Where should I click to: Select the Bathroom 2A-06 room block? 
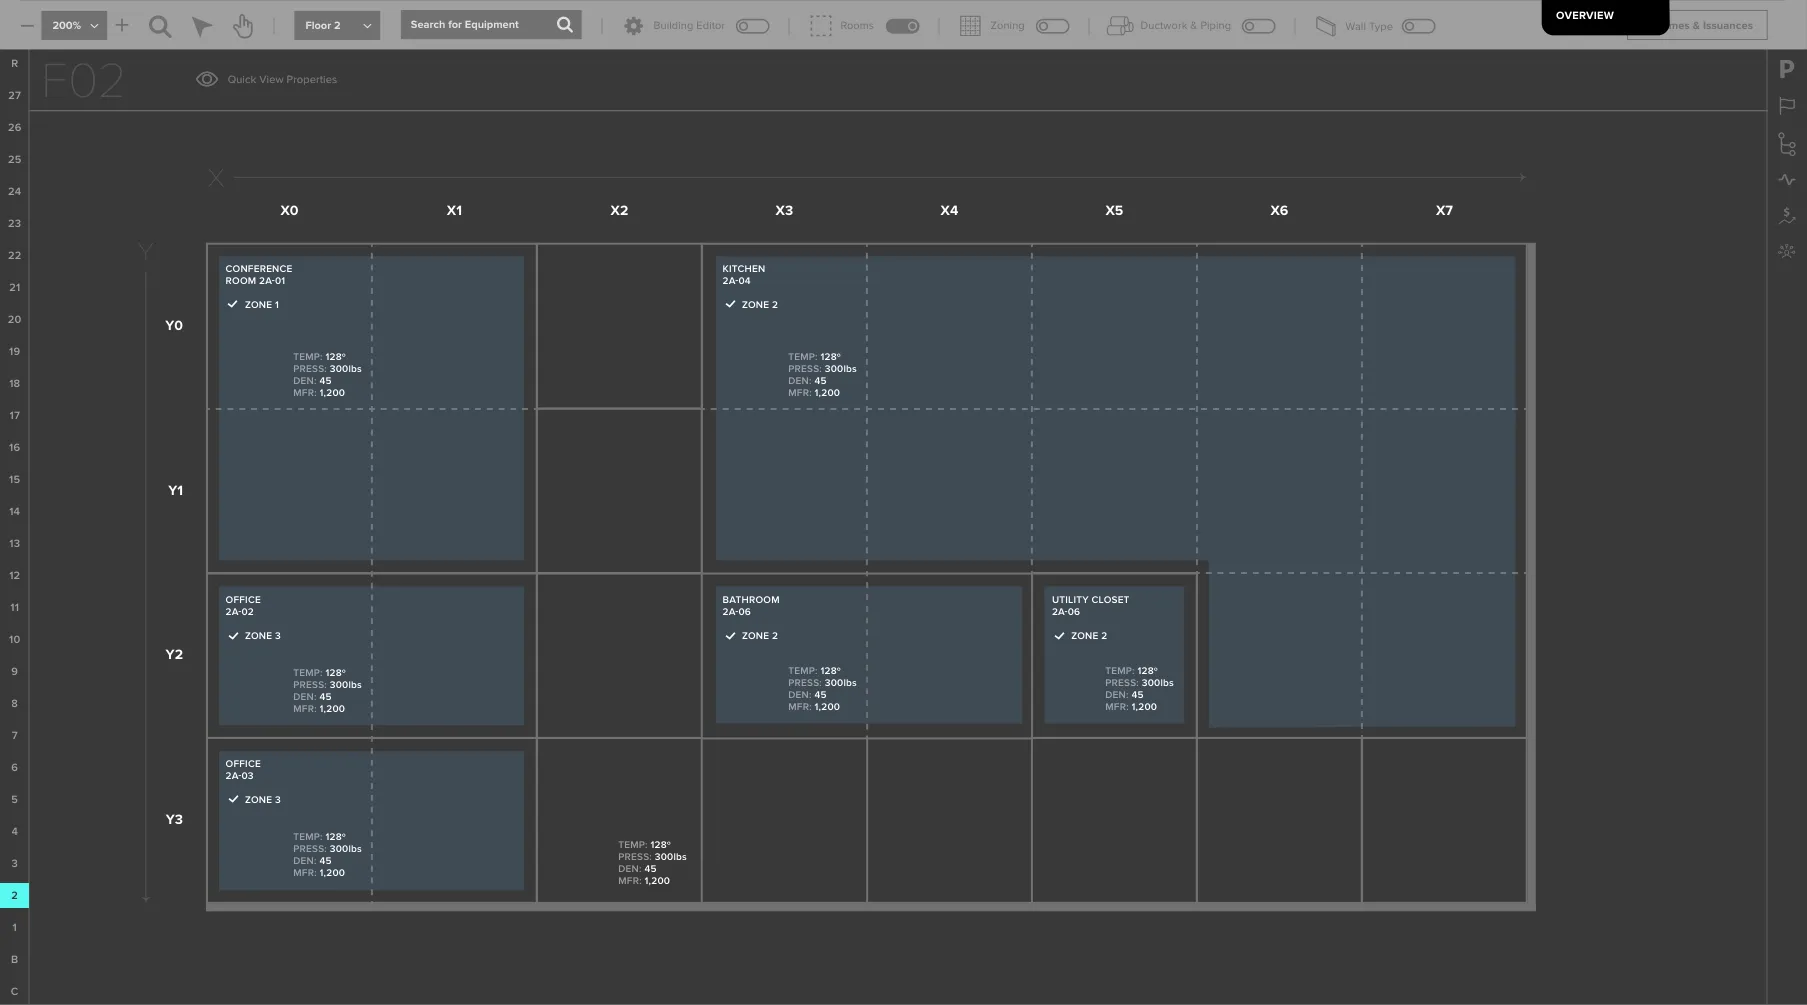869,655
